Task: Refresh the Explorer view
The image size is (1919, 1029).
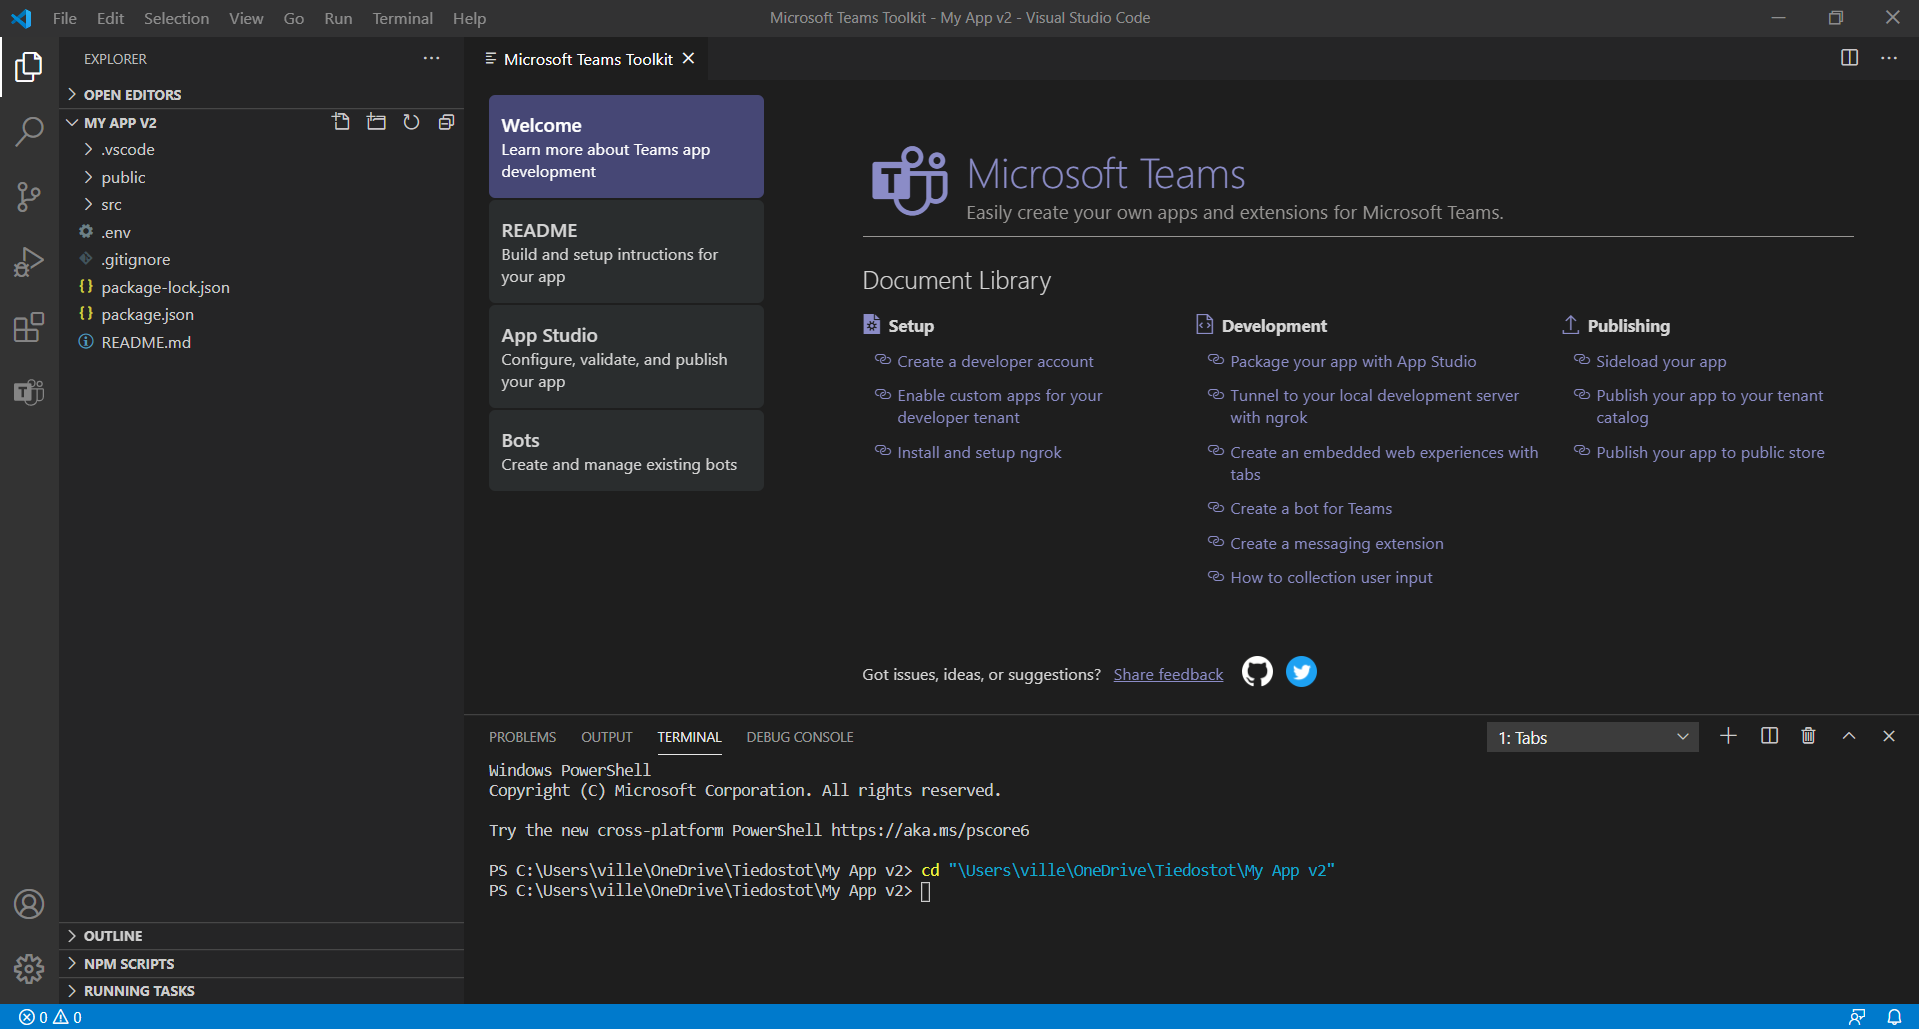Action: pos(411,121)
